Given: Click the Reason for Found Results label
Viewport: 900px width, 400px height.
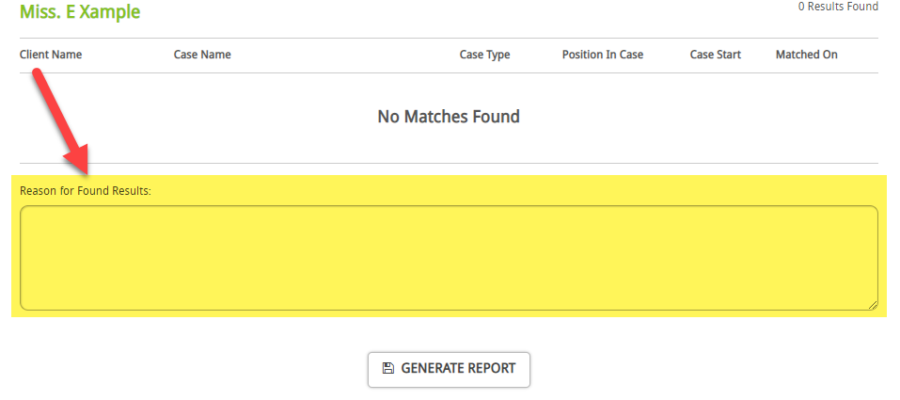Looking at the screenshot, I should pyautogui.click(x=85, y=190).
